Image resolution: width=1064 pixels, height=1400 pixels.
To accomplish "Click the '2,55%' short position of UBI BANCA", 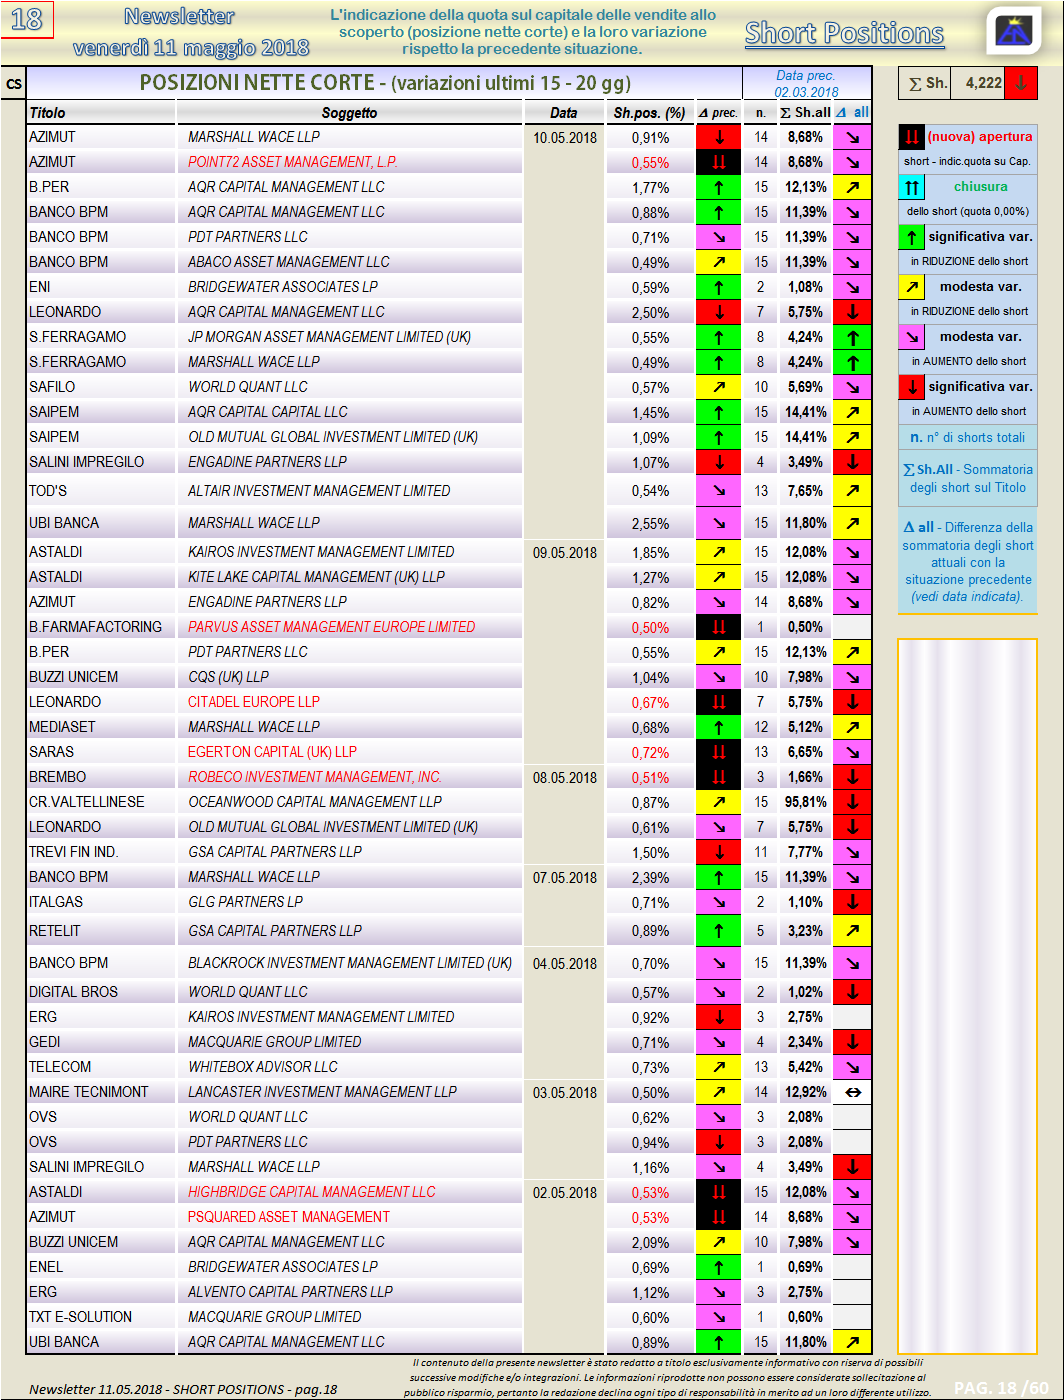I will (x=650, y=523).
